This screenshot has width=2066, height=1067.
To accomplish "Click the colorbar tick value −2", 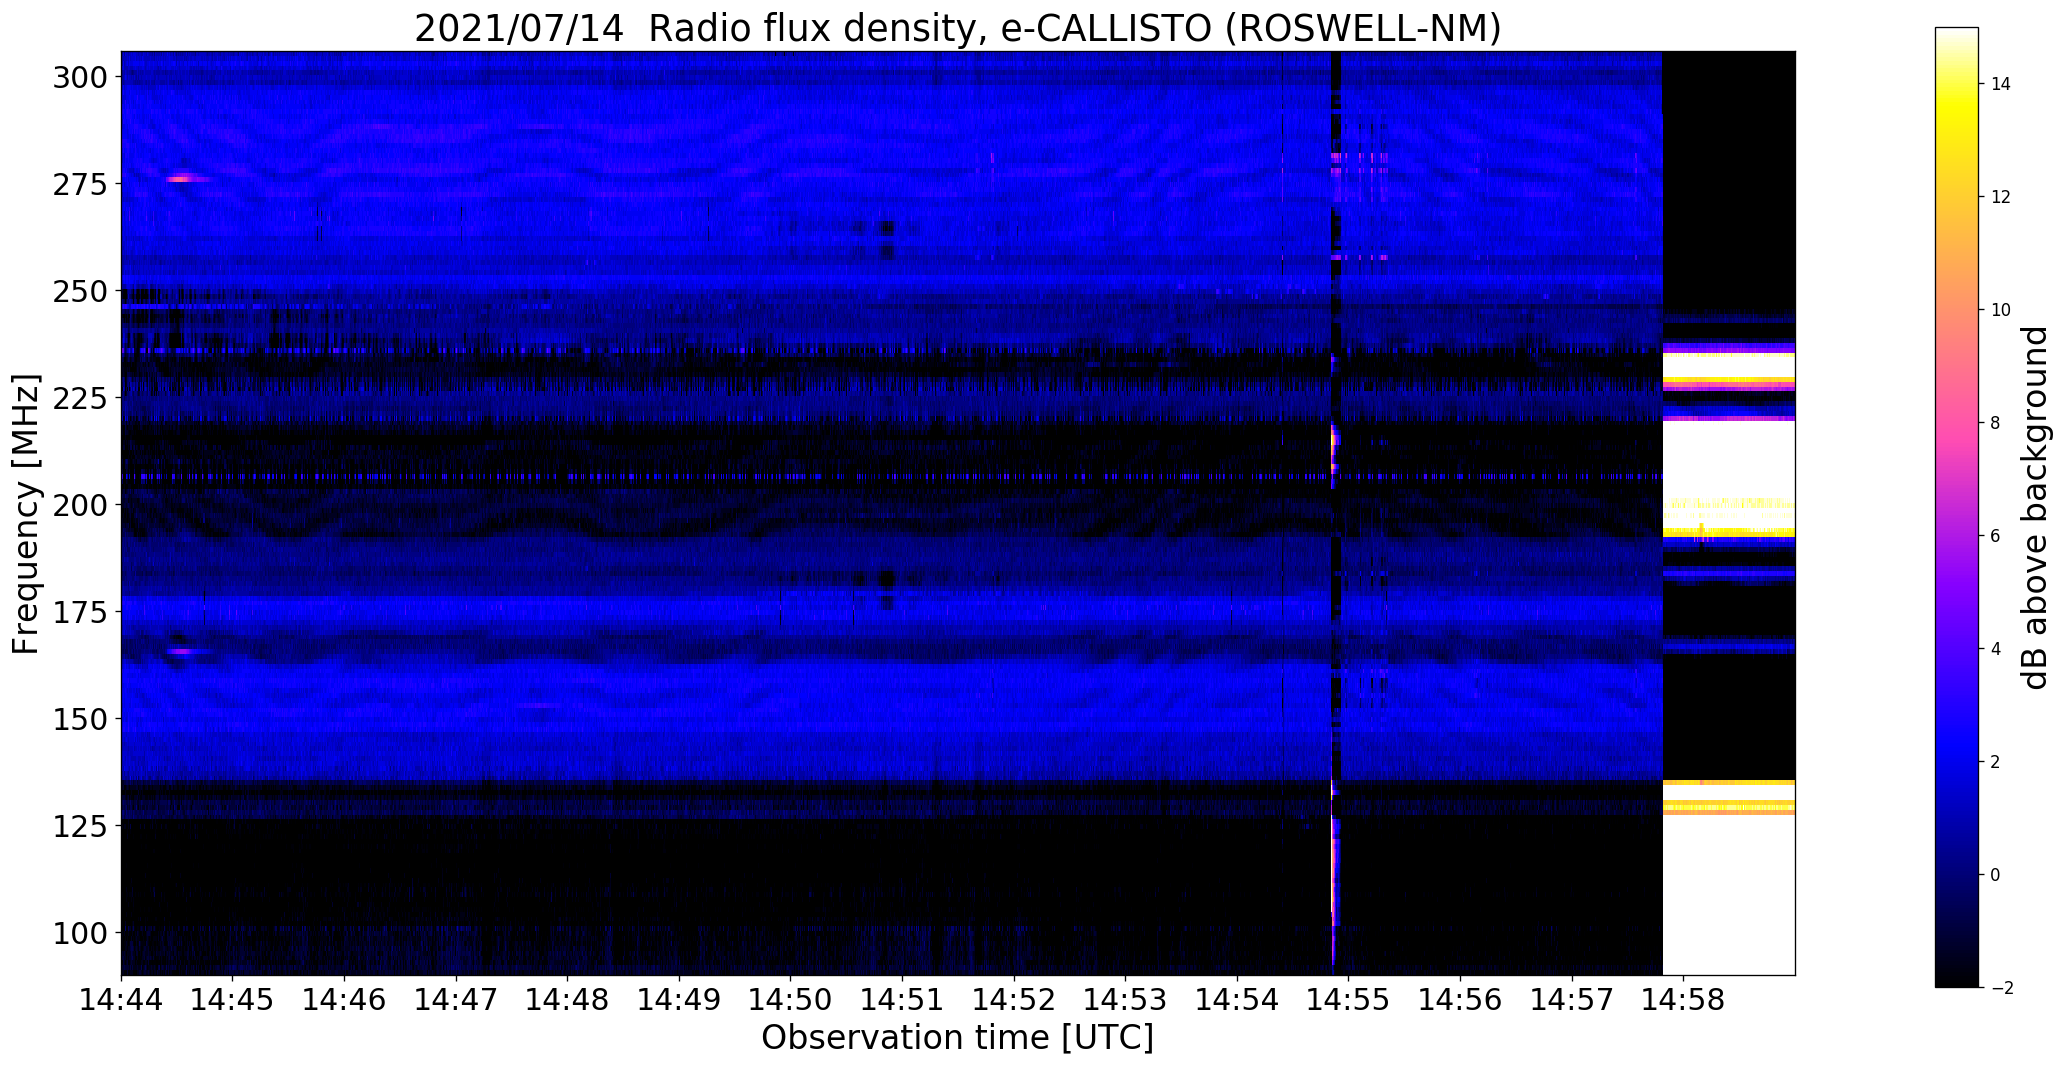I will [x=2001, y=988].
